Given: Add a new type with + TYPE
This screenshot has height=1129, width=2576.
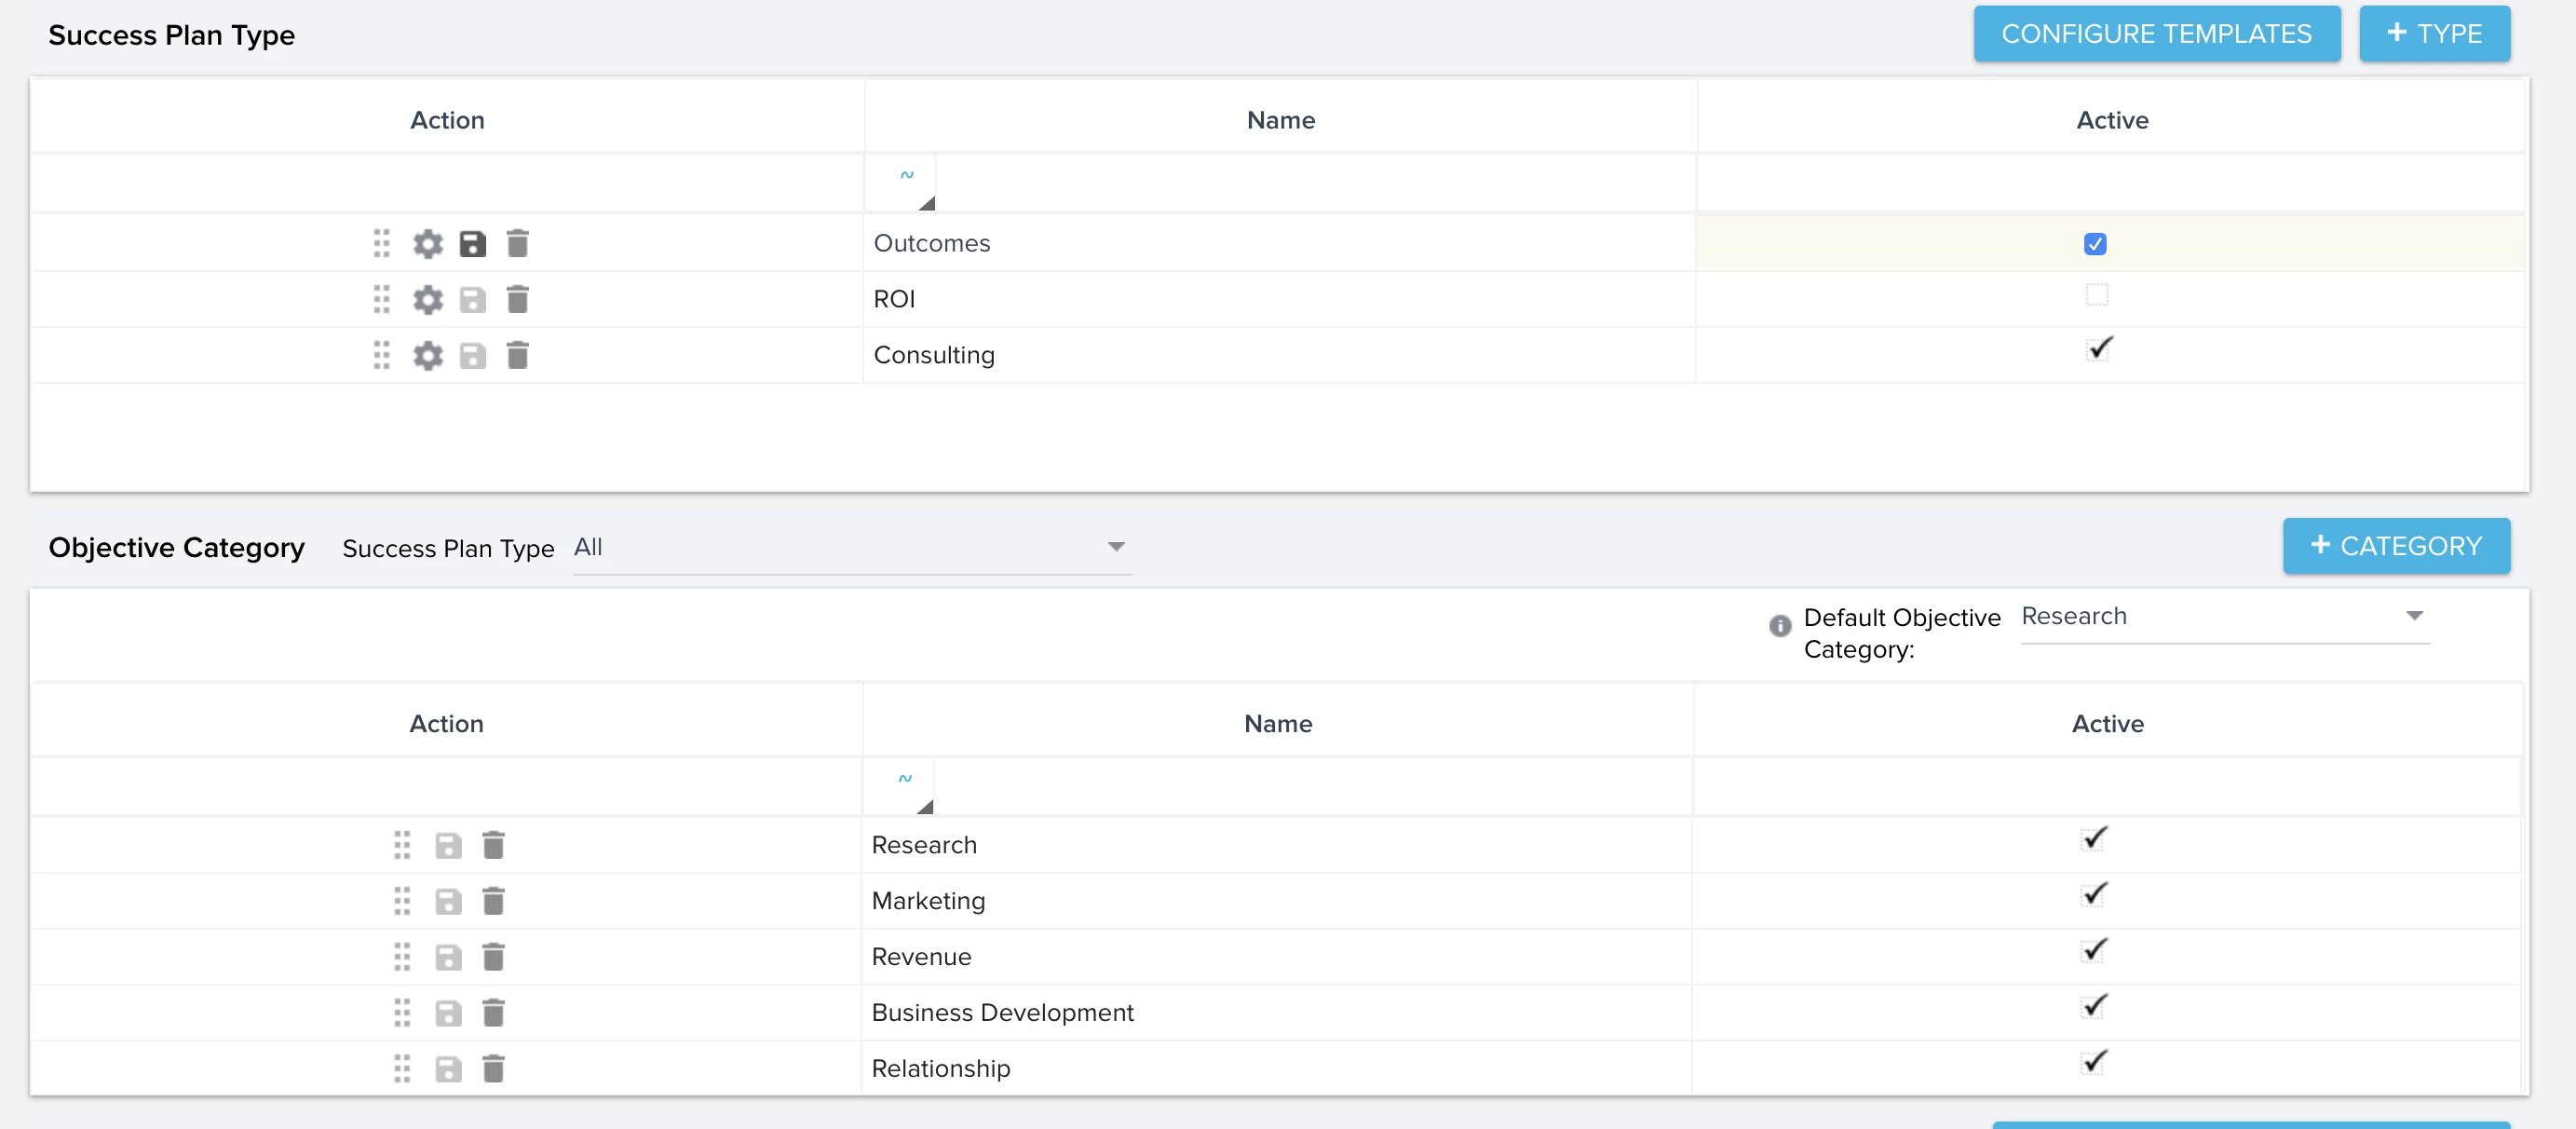Looking at the screenshot, I should pyautogui.click(x=2434, y=34).
